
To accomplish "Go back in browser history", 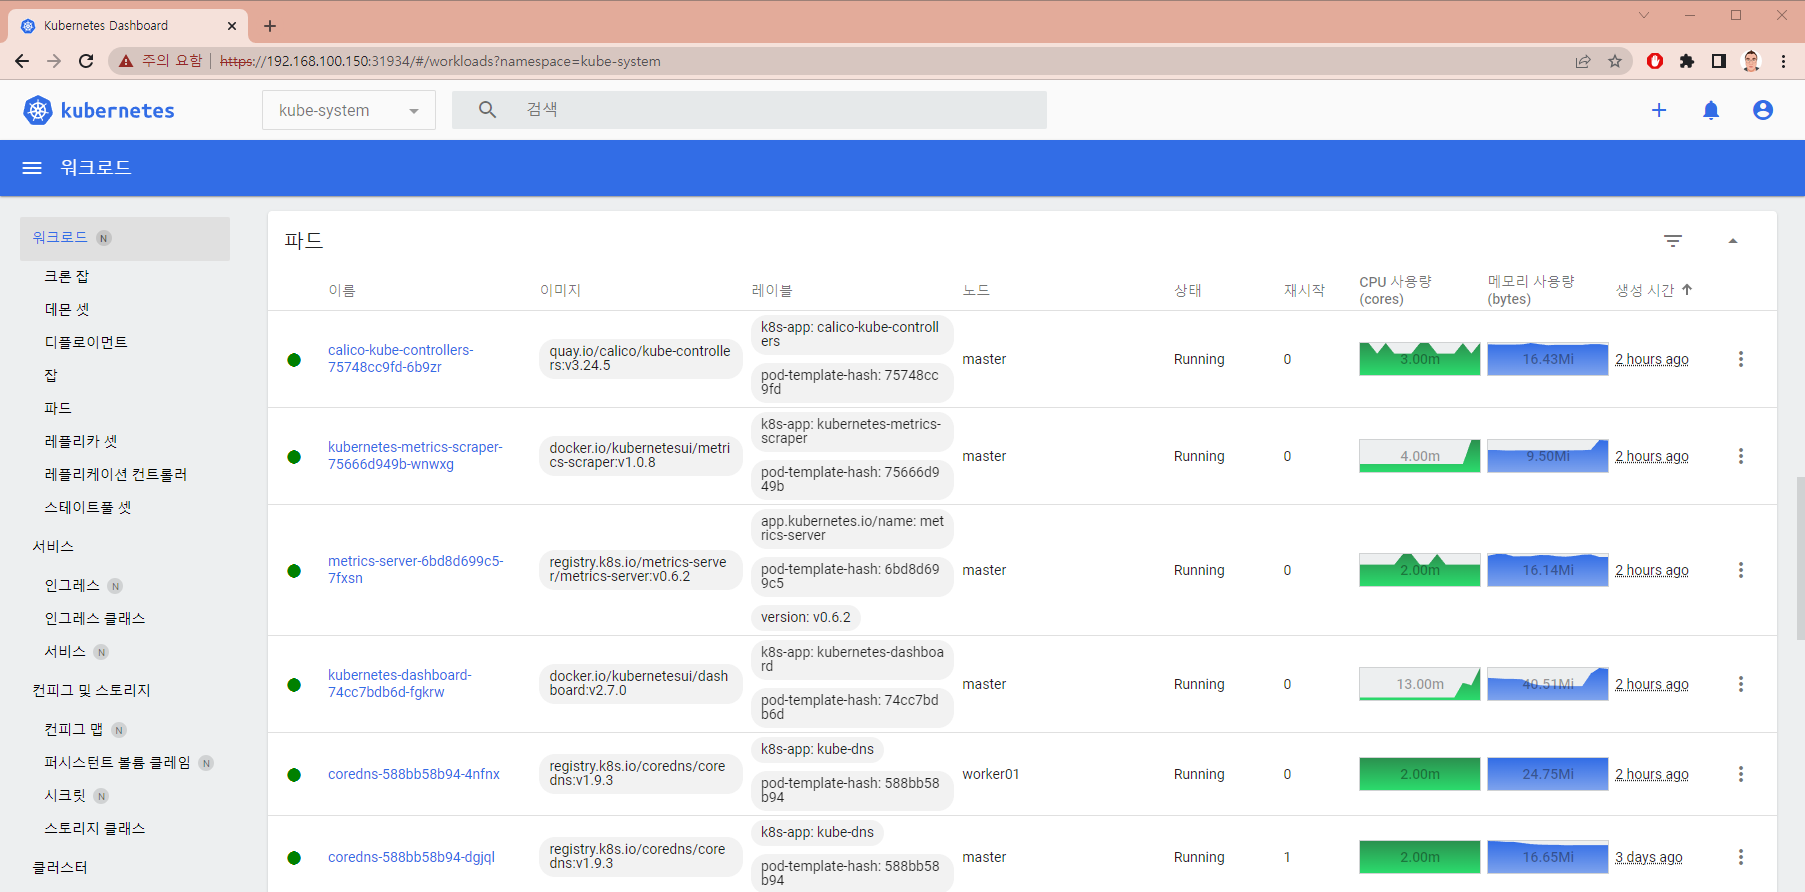I will point(22,61).
